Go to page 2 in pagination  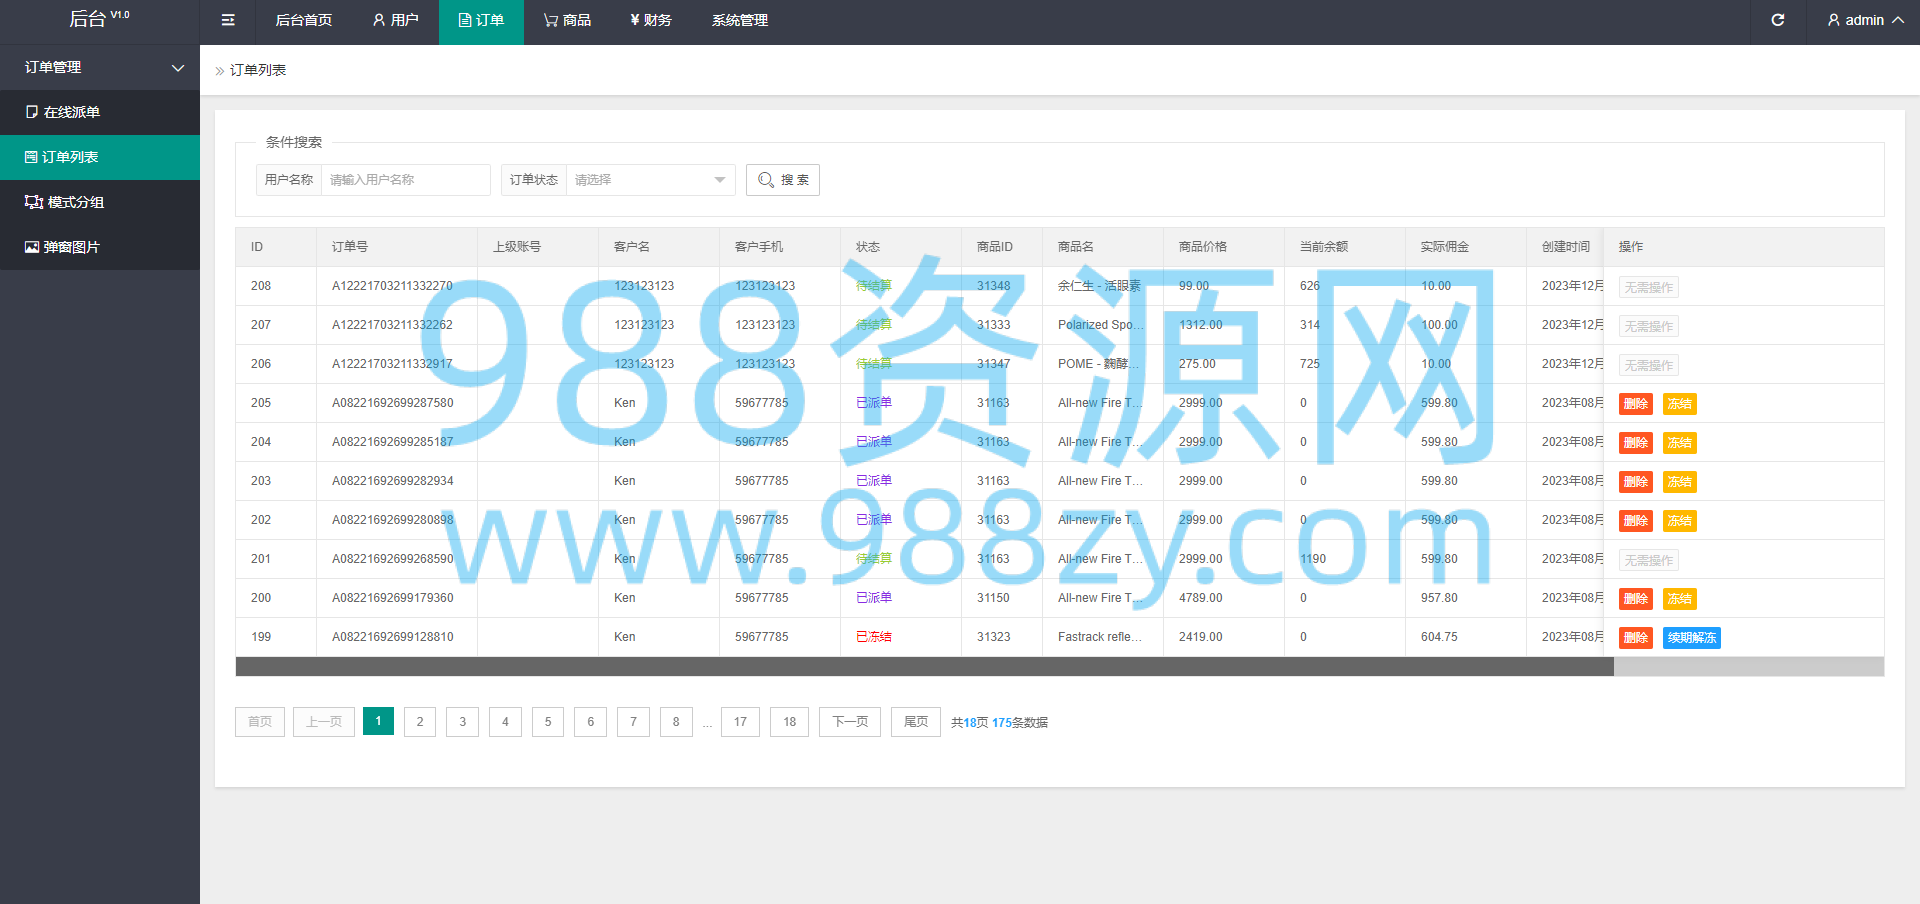point(420,722)
